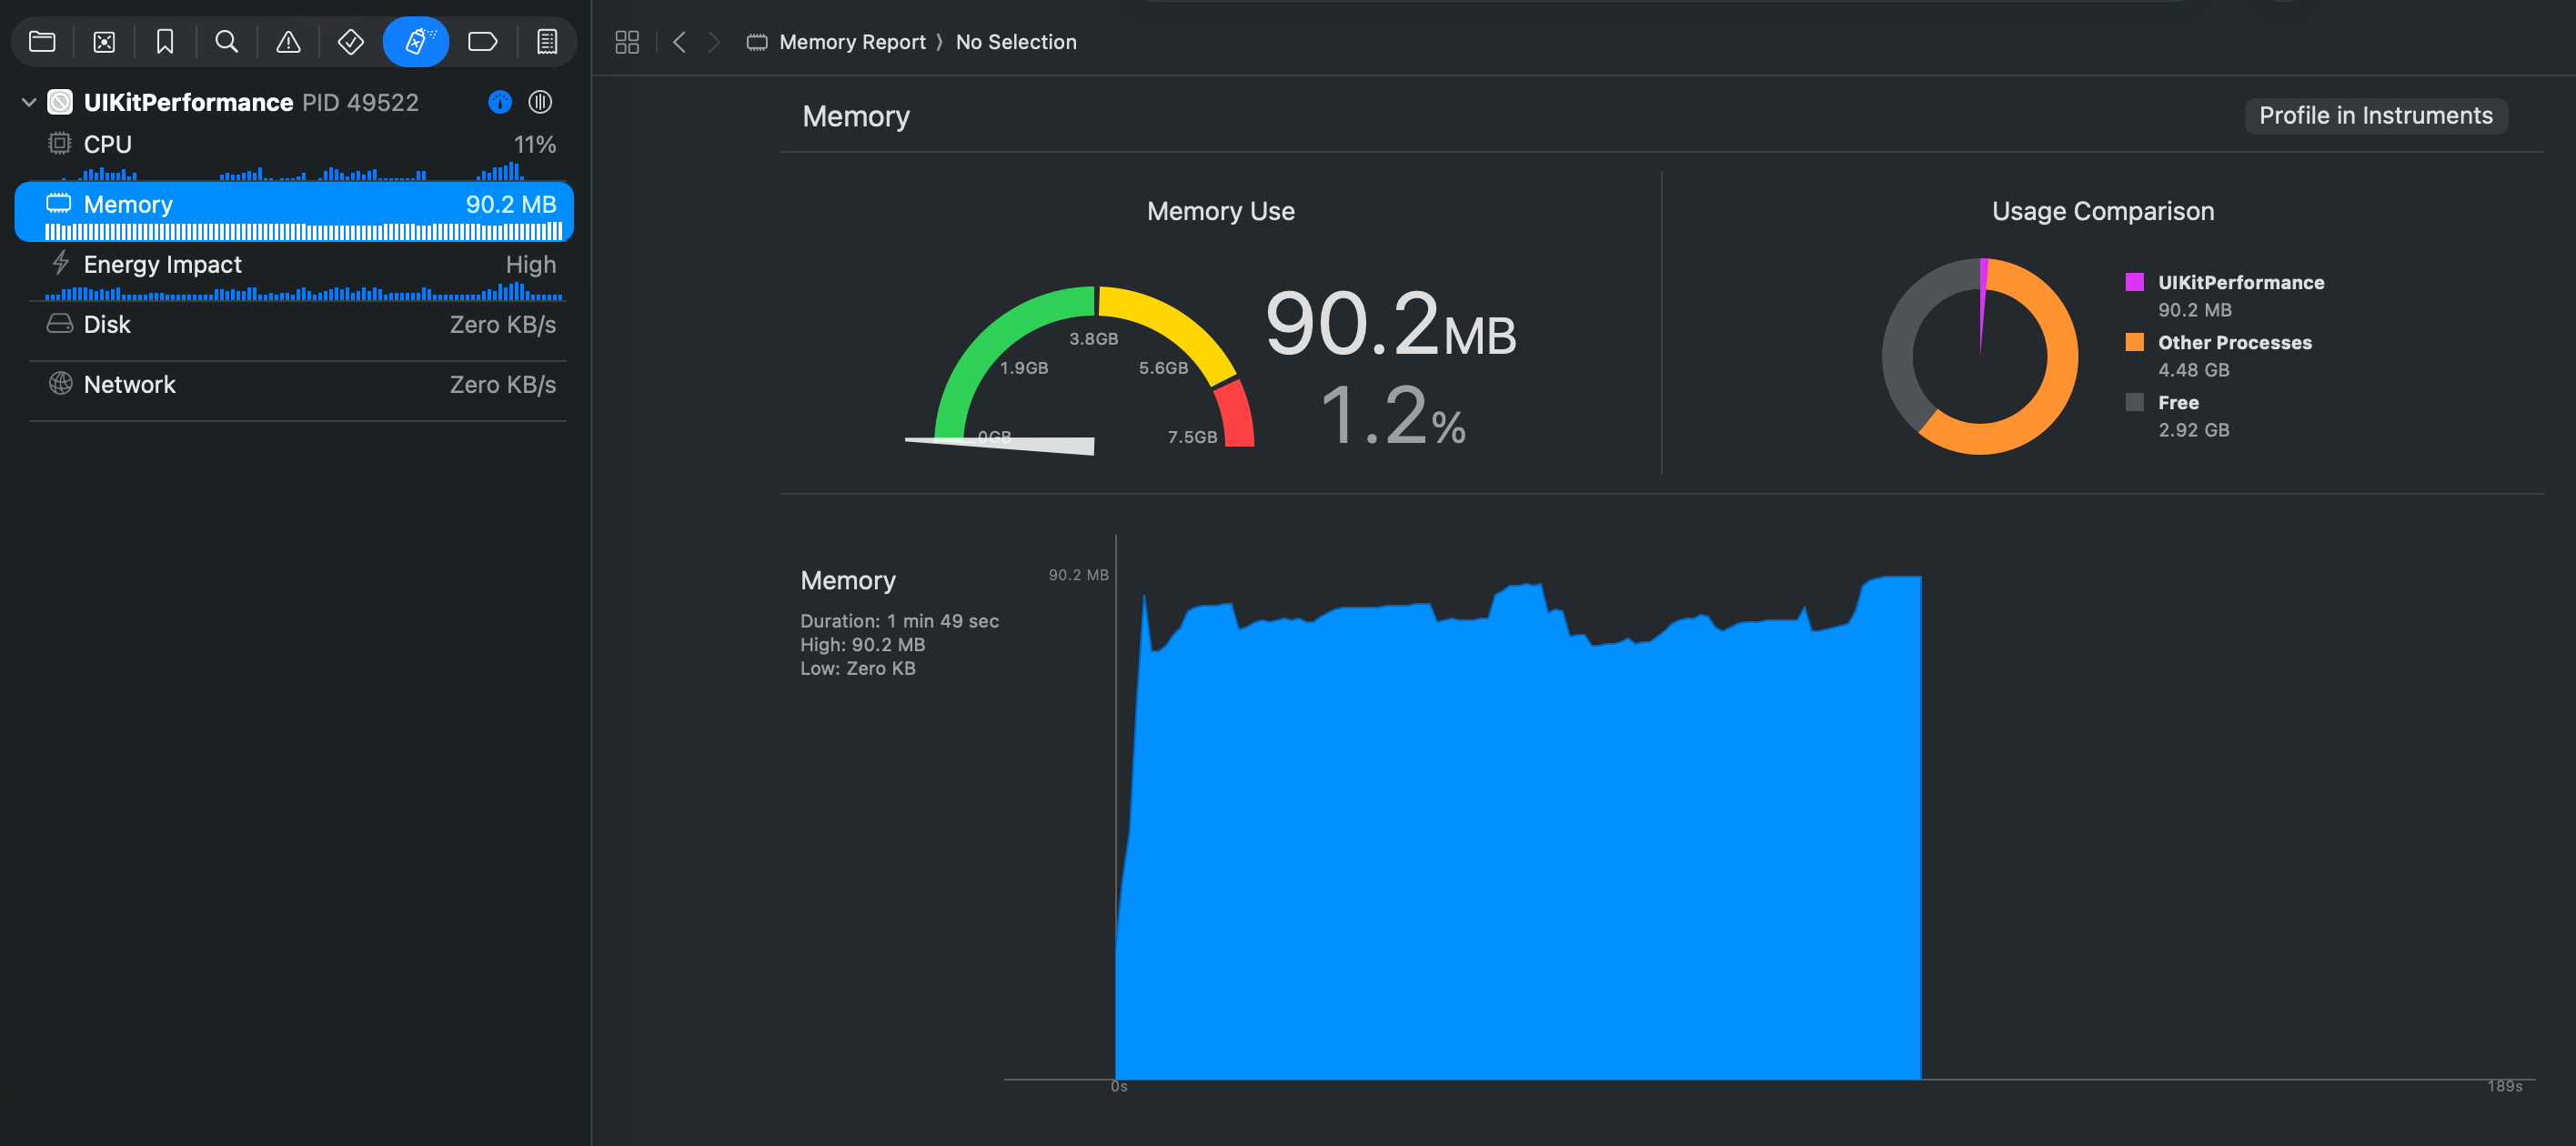Collapse the UIKitPerformance process tree

29,102
